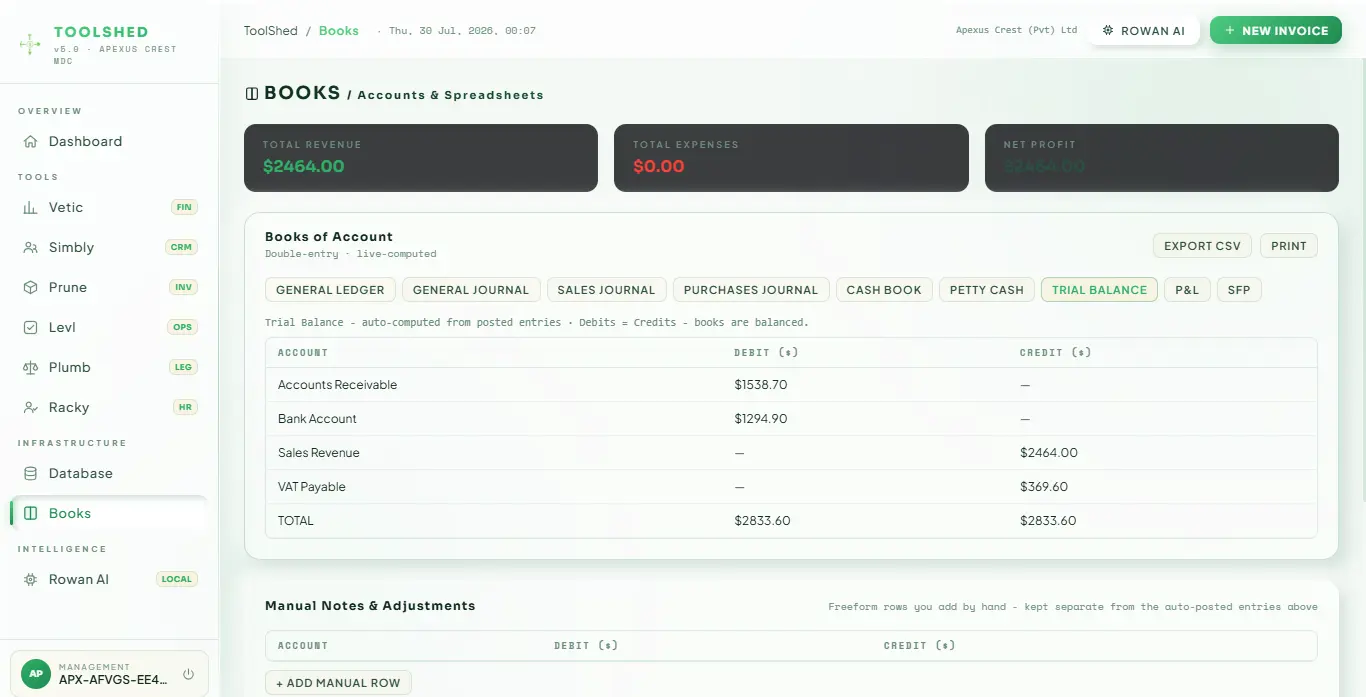Click the ToolShed breadcrumb link
1366x697 pixels.
pos(271,31)
